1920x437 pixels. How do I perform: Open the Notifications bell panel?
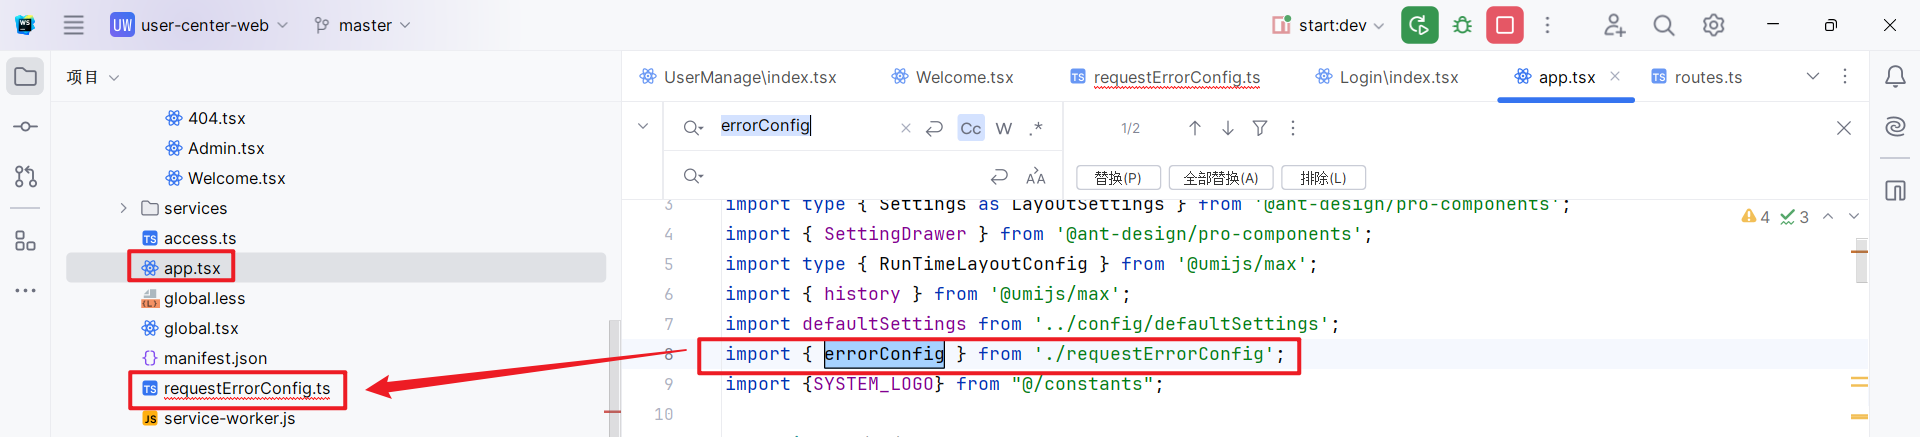click(1894, 77)
